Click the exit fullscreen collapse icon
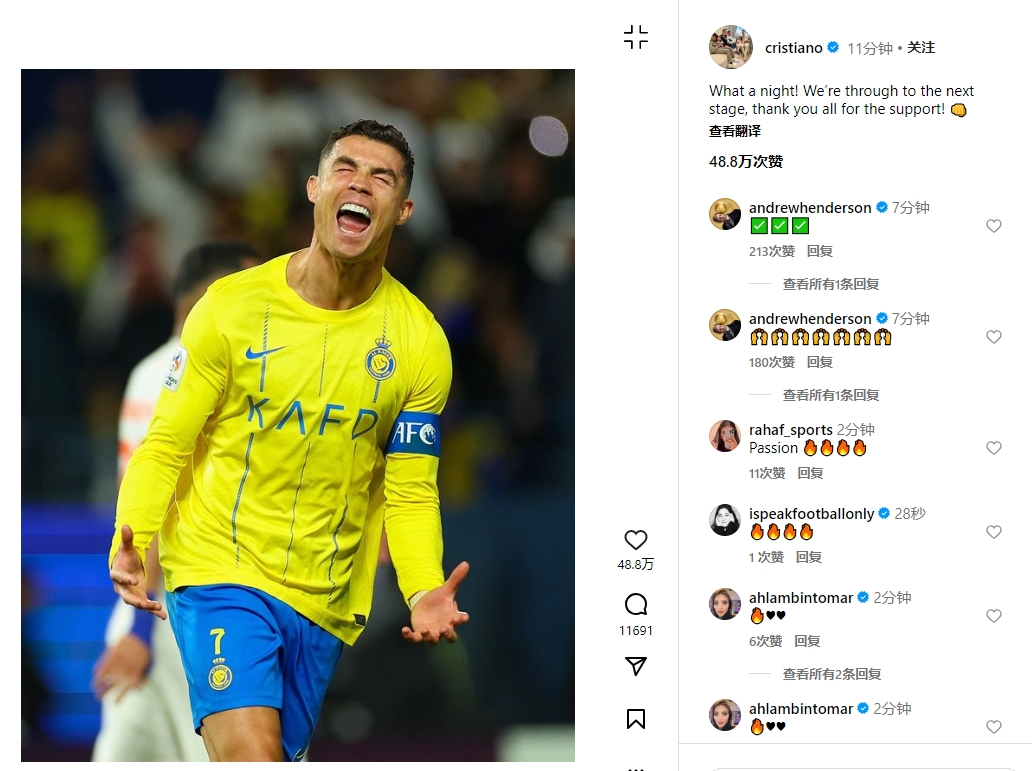The height and width of the screenshot is (771, 1032). pos(636,38)
